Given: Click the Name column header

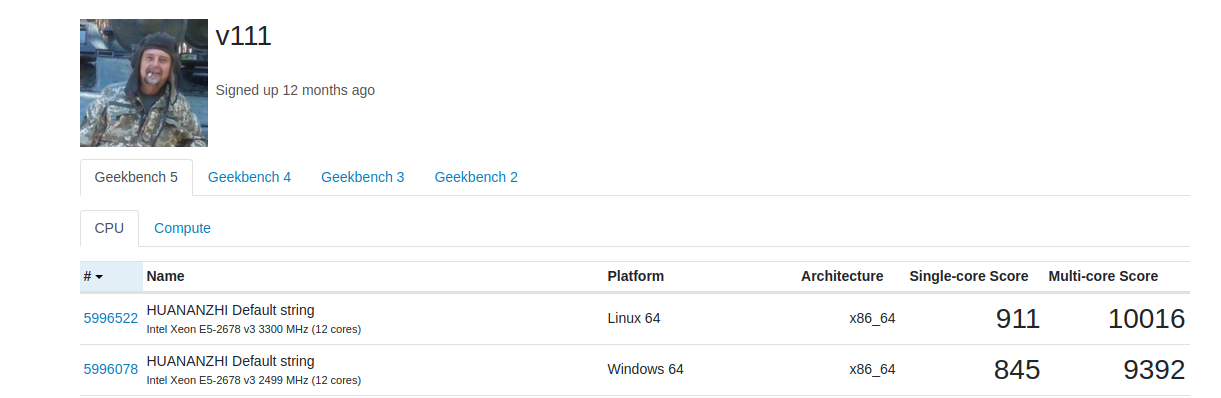Looking at the screenshot, I should coord(165,276).
